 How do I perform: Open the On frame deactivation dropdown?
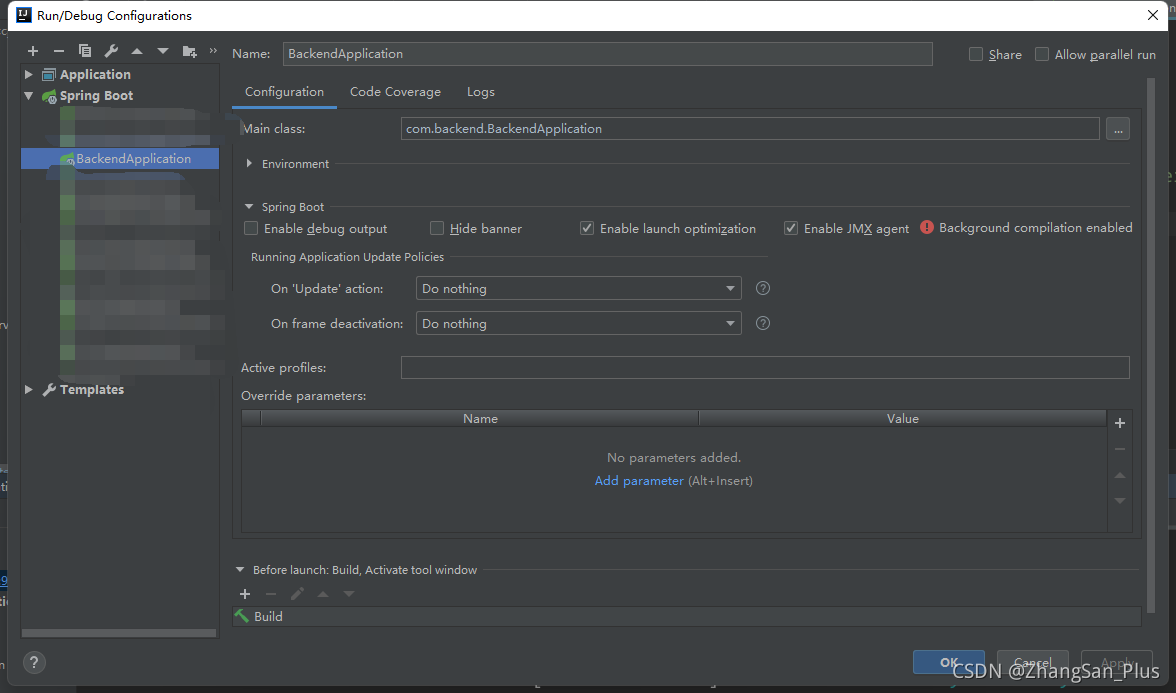point(578,323)
